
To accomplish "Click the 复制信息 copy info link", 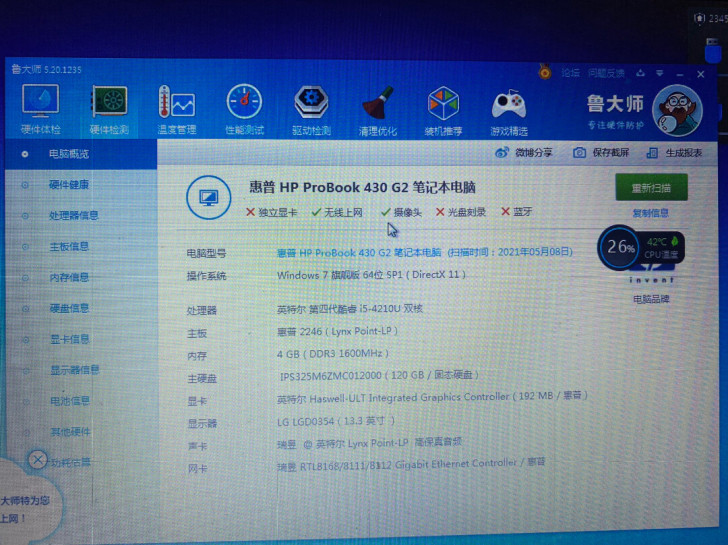I will click(x=650, y=213).
